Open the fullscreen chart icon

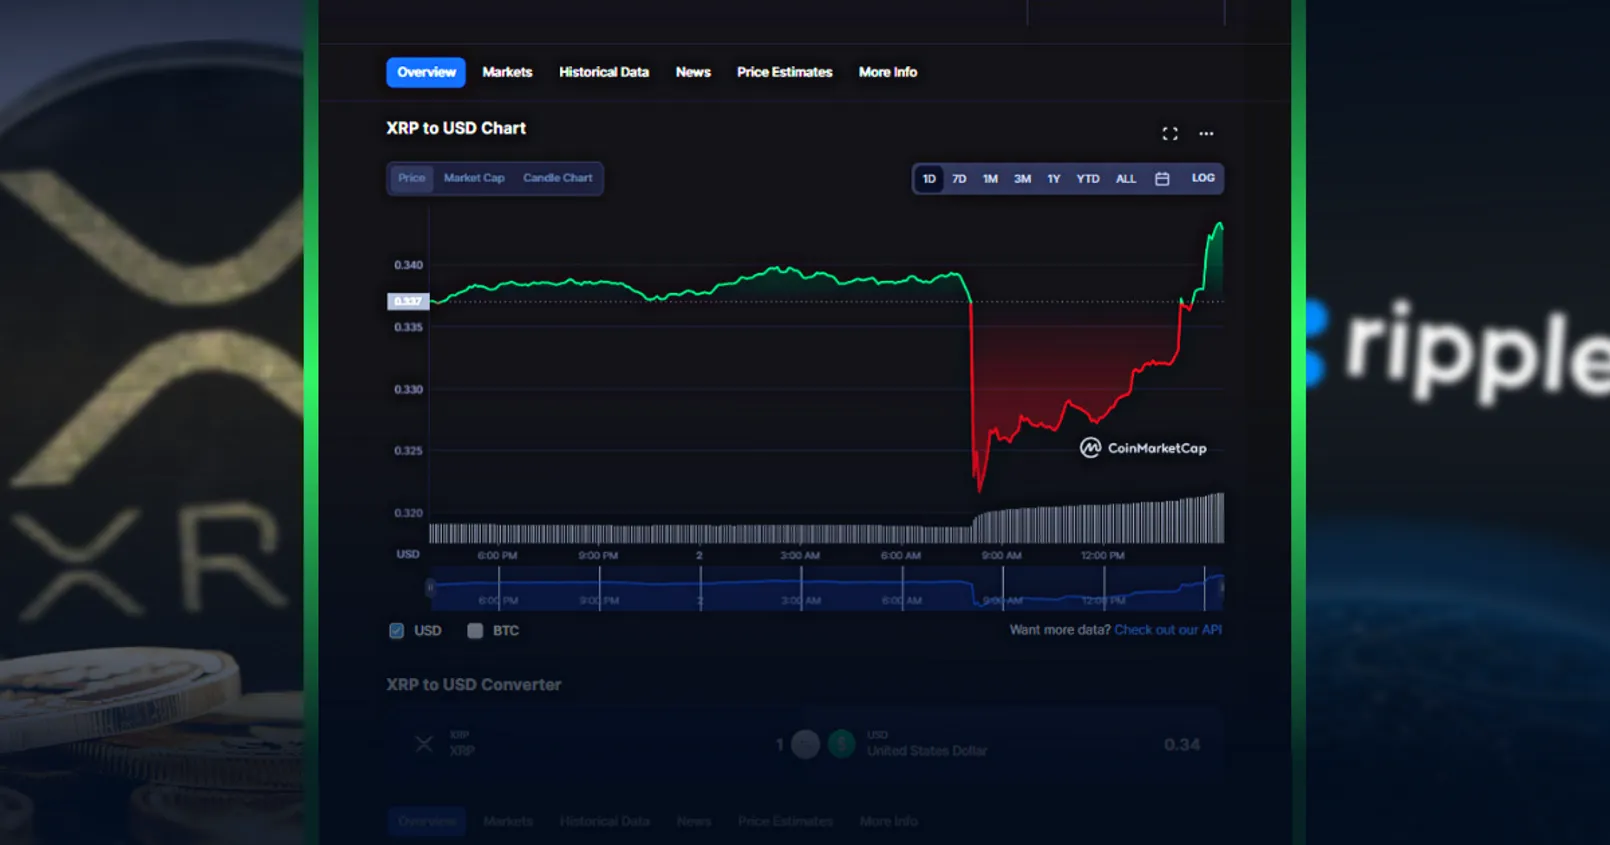tap(1169, 133)
